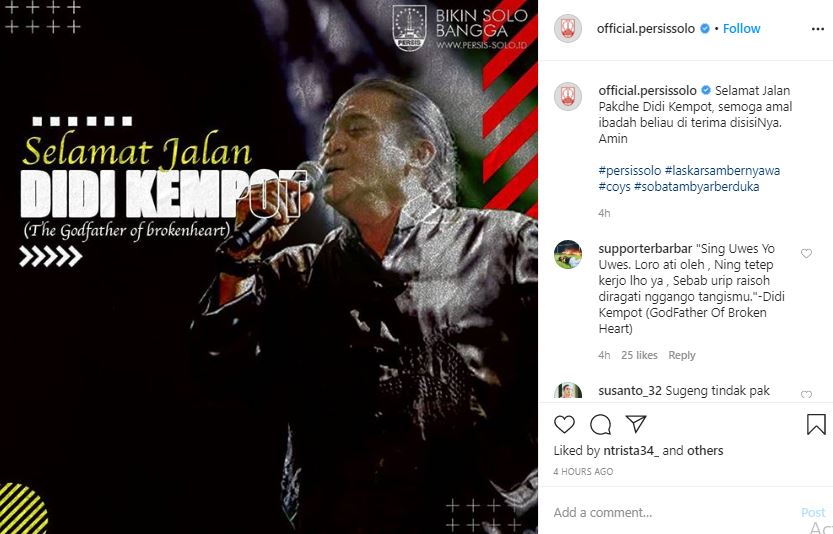
Task: Open comment bubble icon under post
Action: pos(600,424)
